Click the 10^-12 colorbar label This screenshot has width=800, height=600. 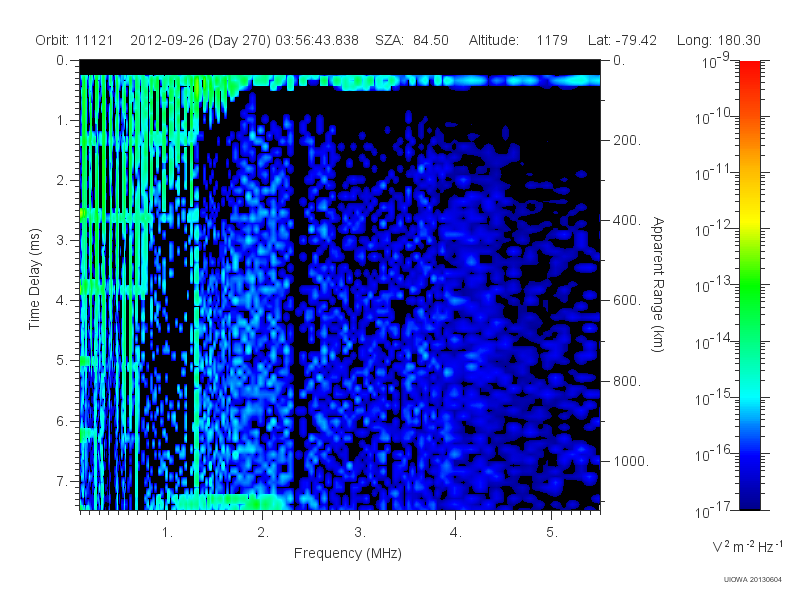[x=713, y=230]
